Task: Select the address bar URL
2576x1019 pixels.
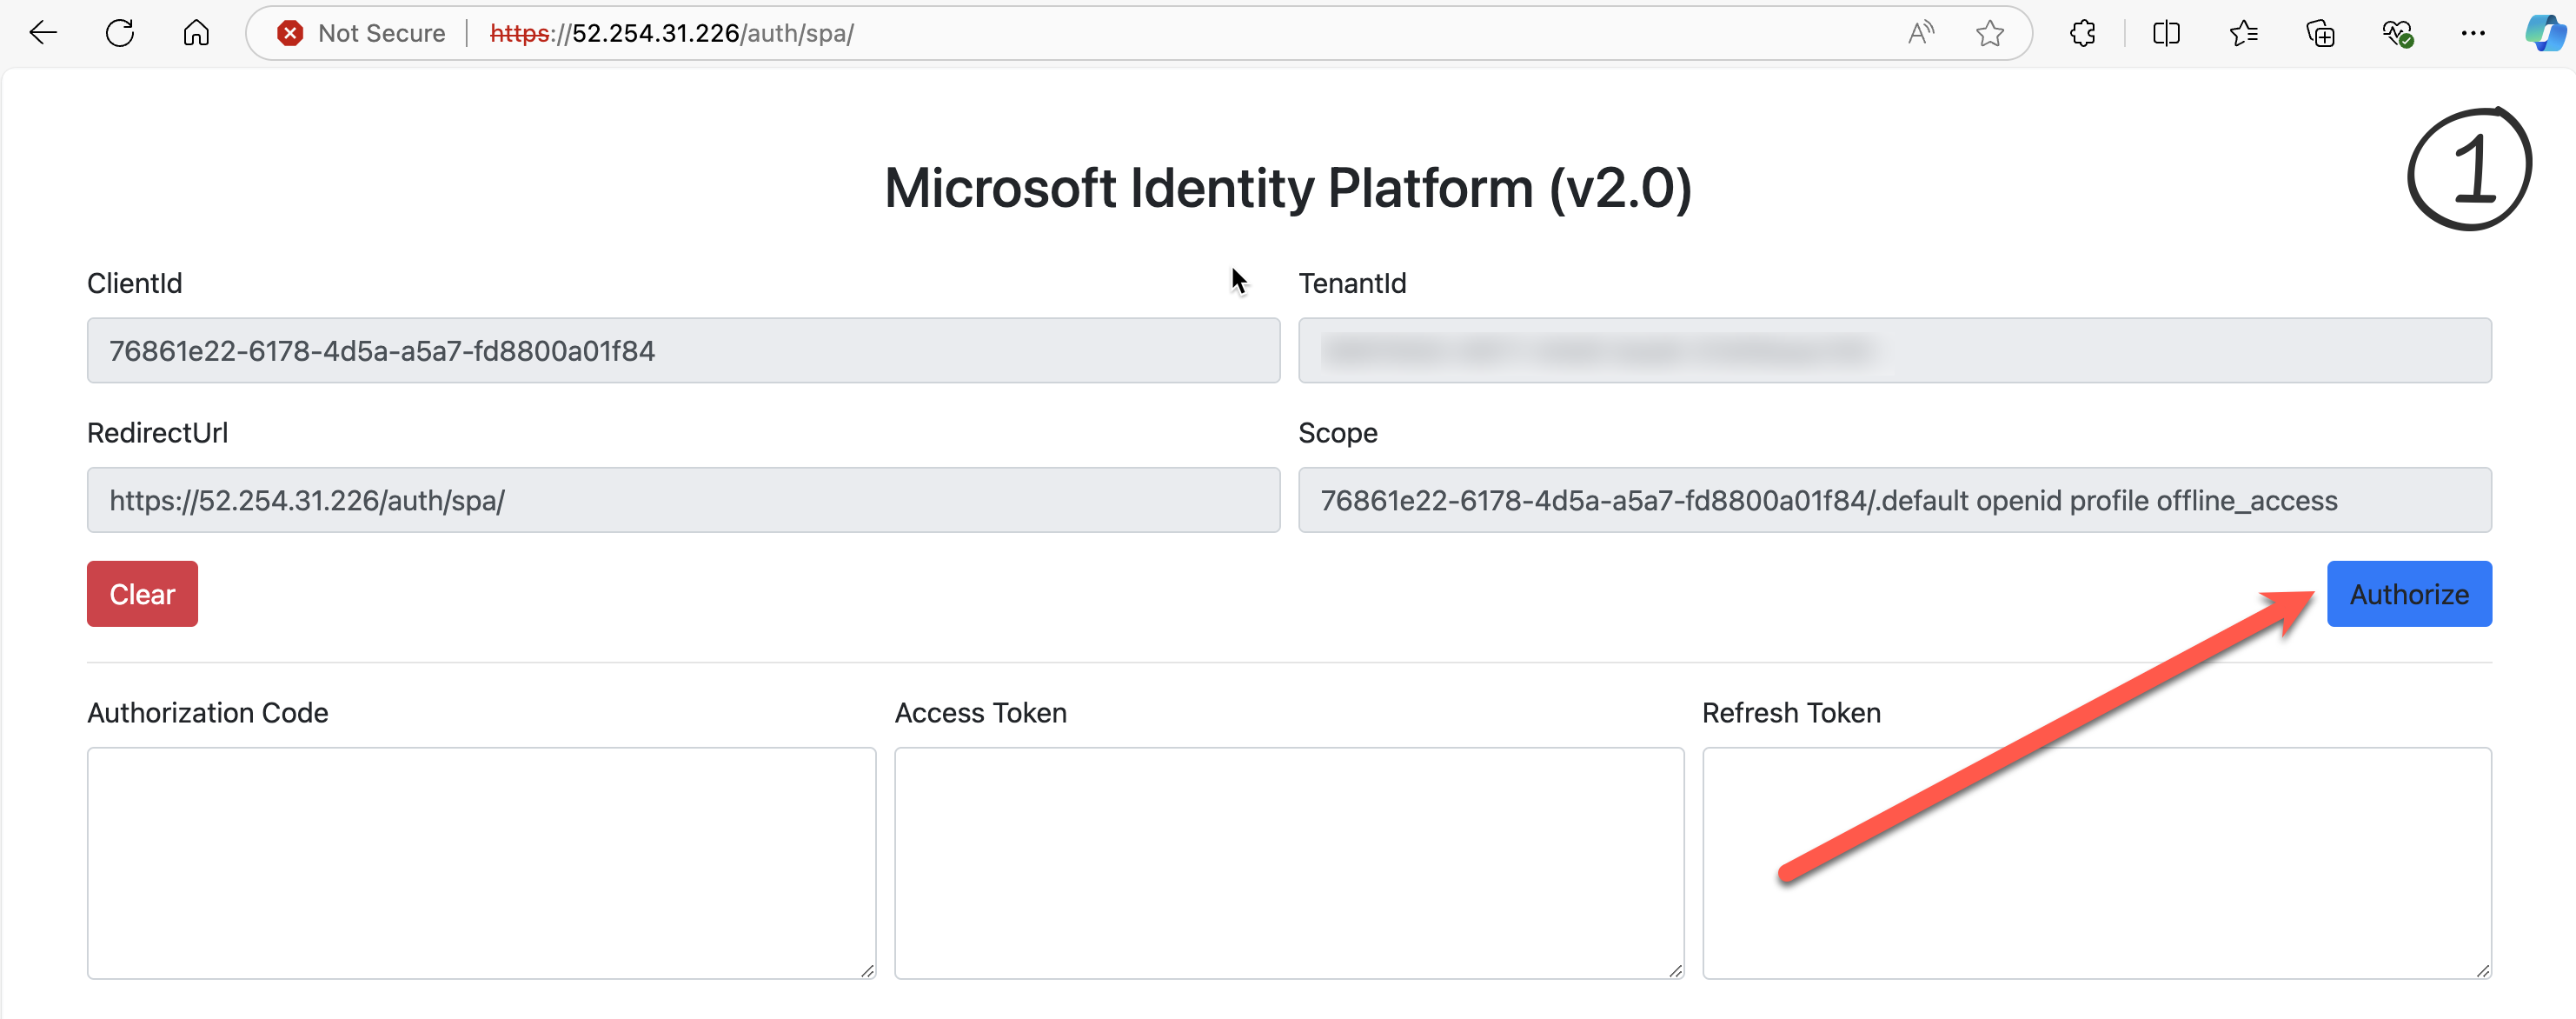Action: coord(672,33)
